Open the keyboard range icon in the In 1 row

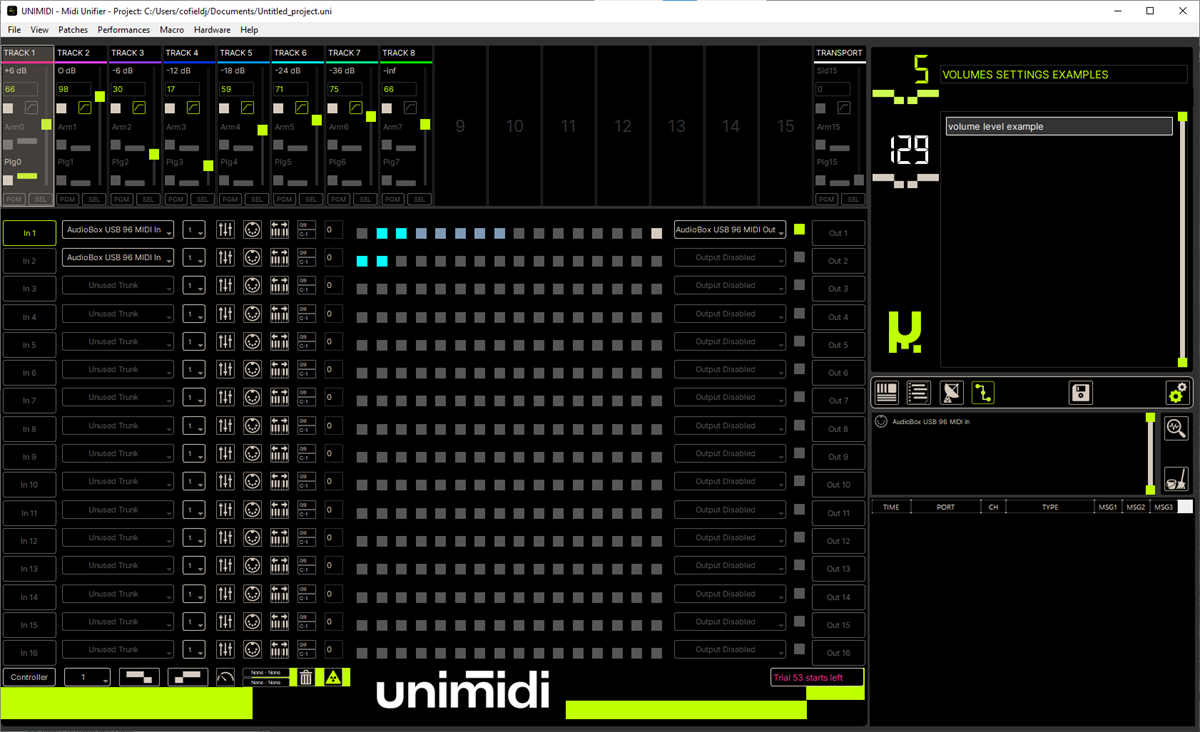click(x=279, y=229)
